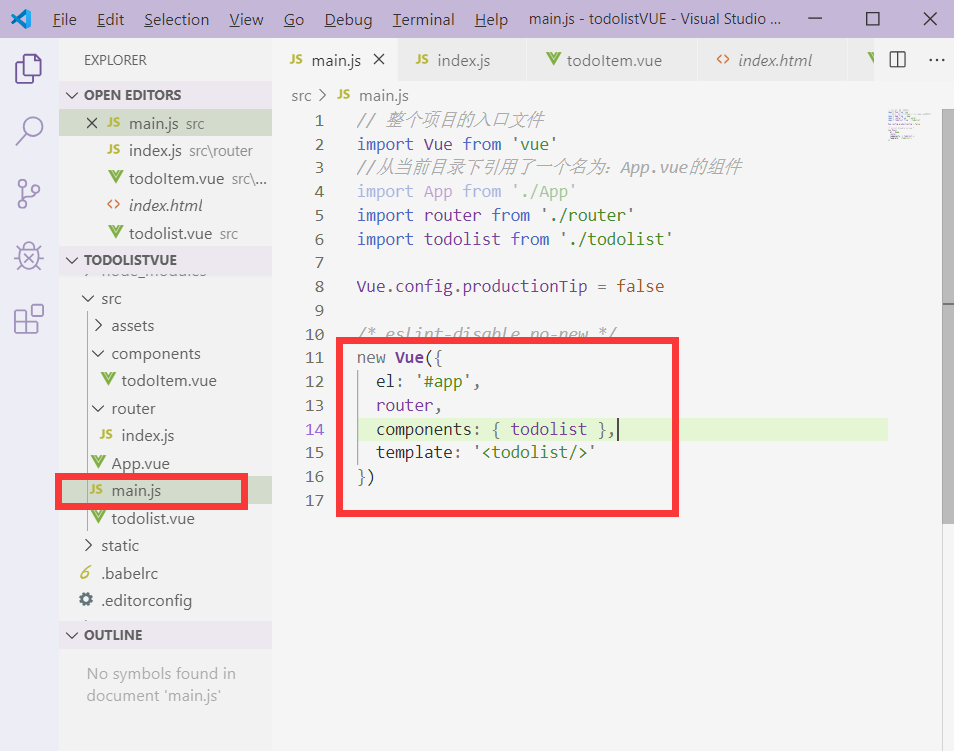Open the Extensions view
954x751 pixels.
pyautogui.click(x=28, y=320)
